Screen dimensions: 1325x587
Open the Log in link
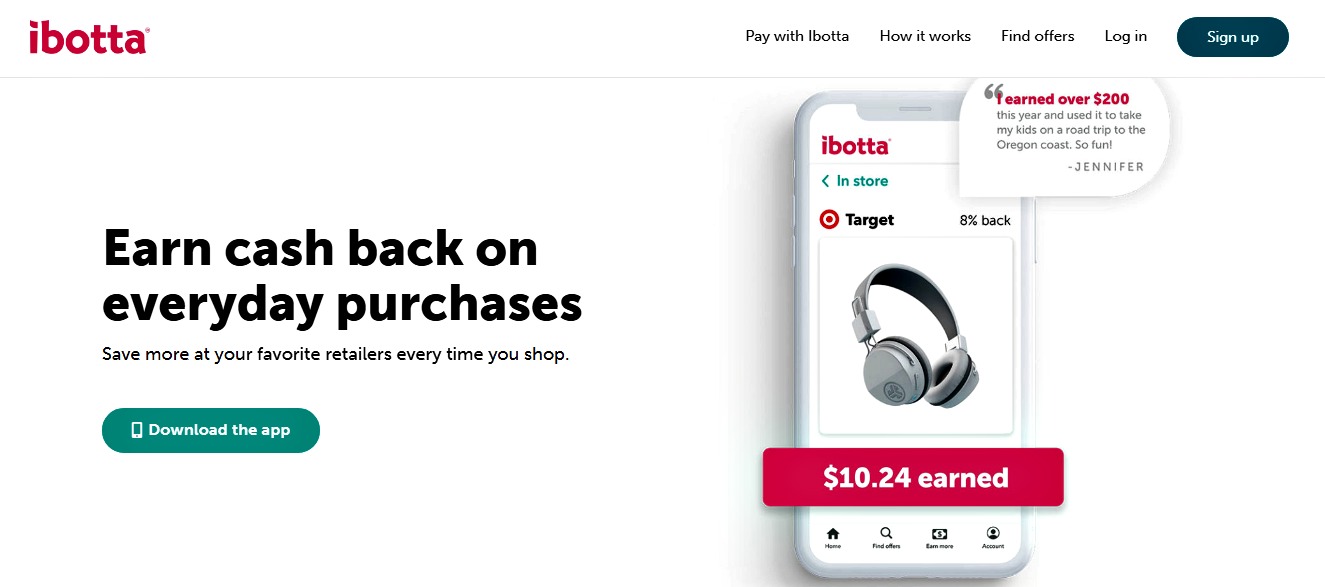[1126, 36]
